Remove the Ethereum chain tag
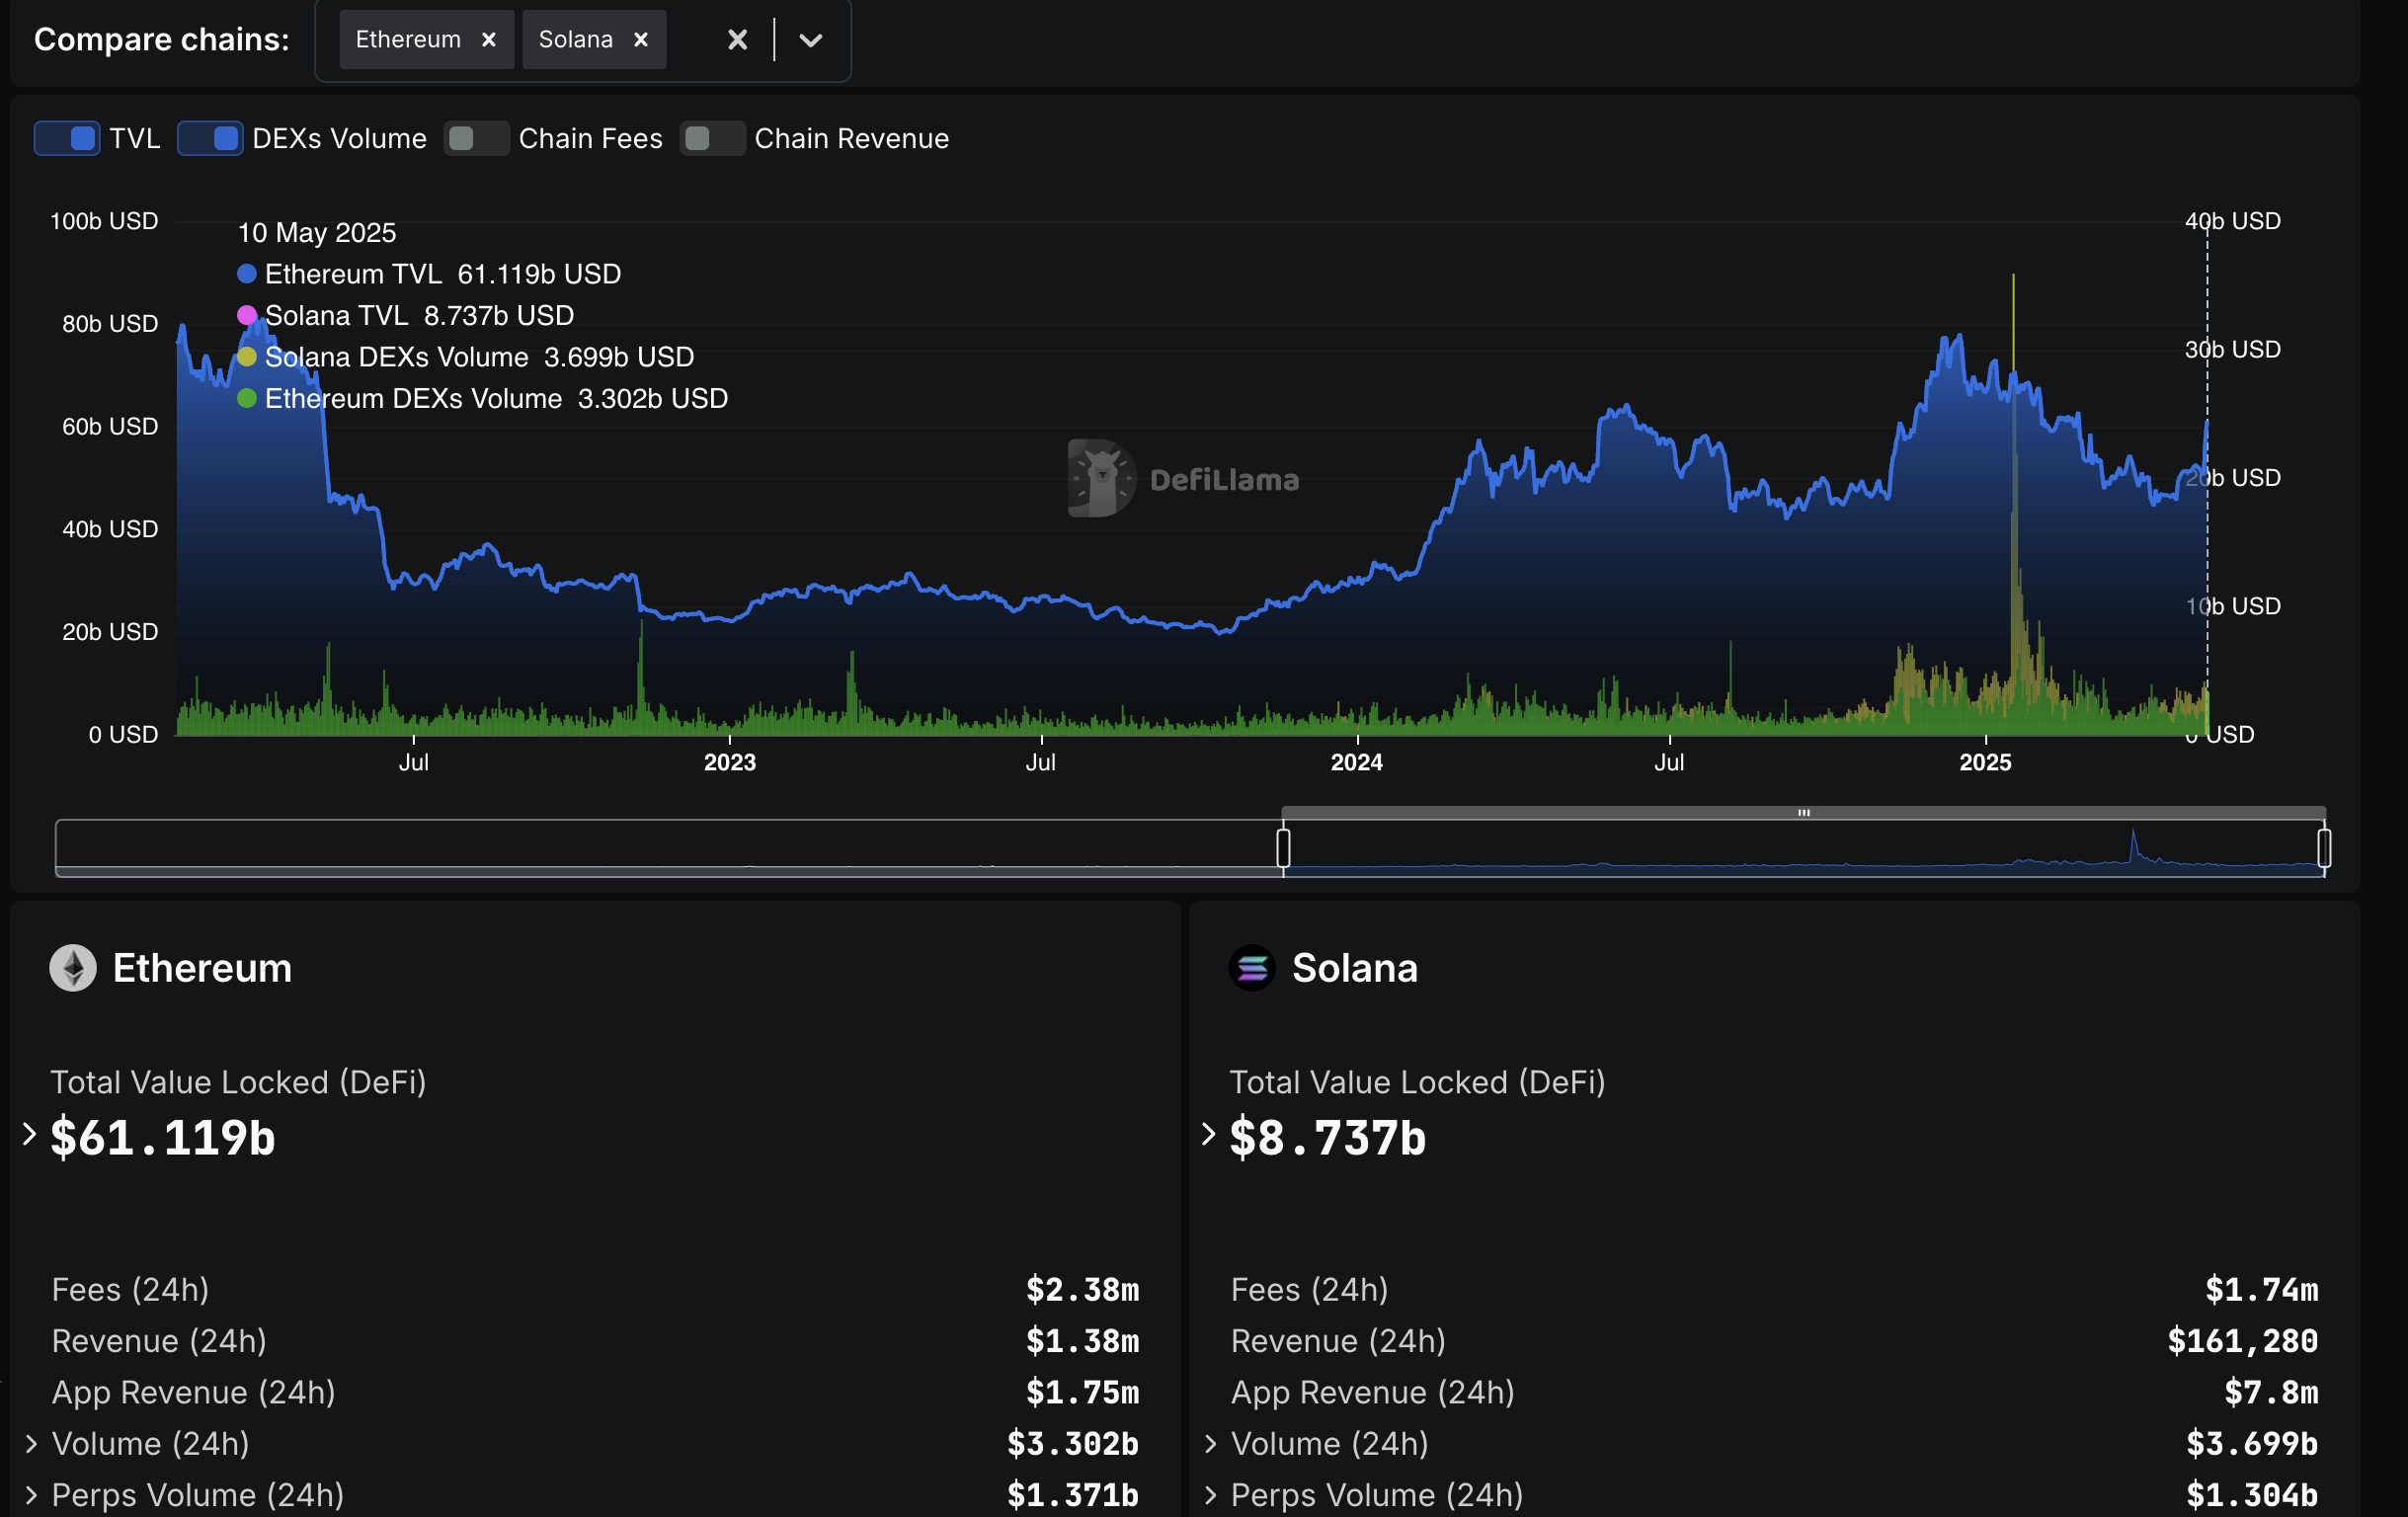 [x=489, y=39]
